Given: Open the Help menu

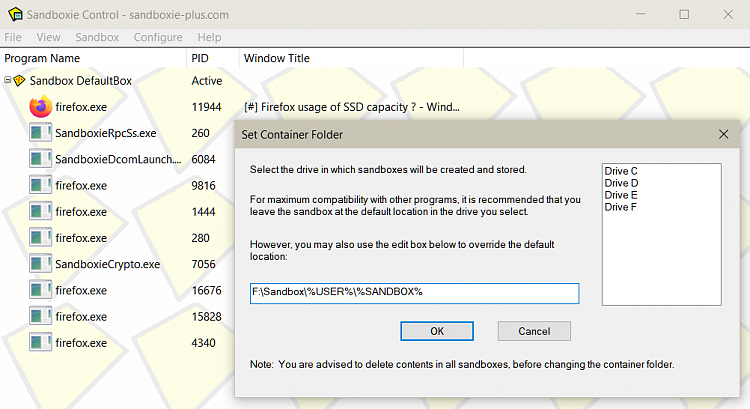Looking at the screenshot, I should (x=210, y=37).
